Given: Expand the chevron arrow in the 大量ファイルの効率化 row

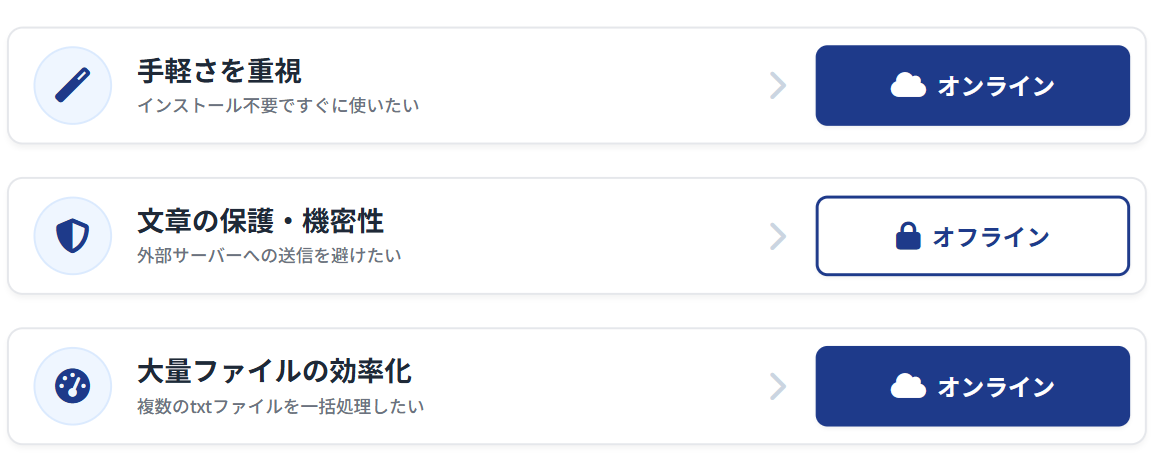Looking at the screenshot, I should (778, 386).
